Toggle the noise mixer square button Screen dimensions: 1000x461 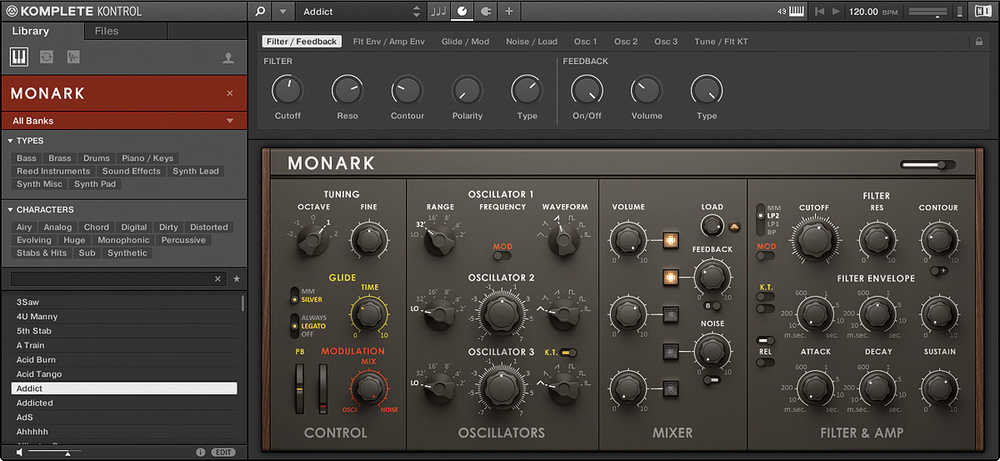pyautogui.click(x=670, y=351)
